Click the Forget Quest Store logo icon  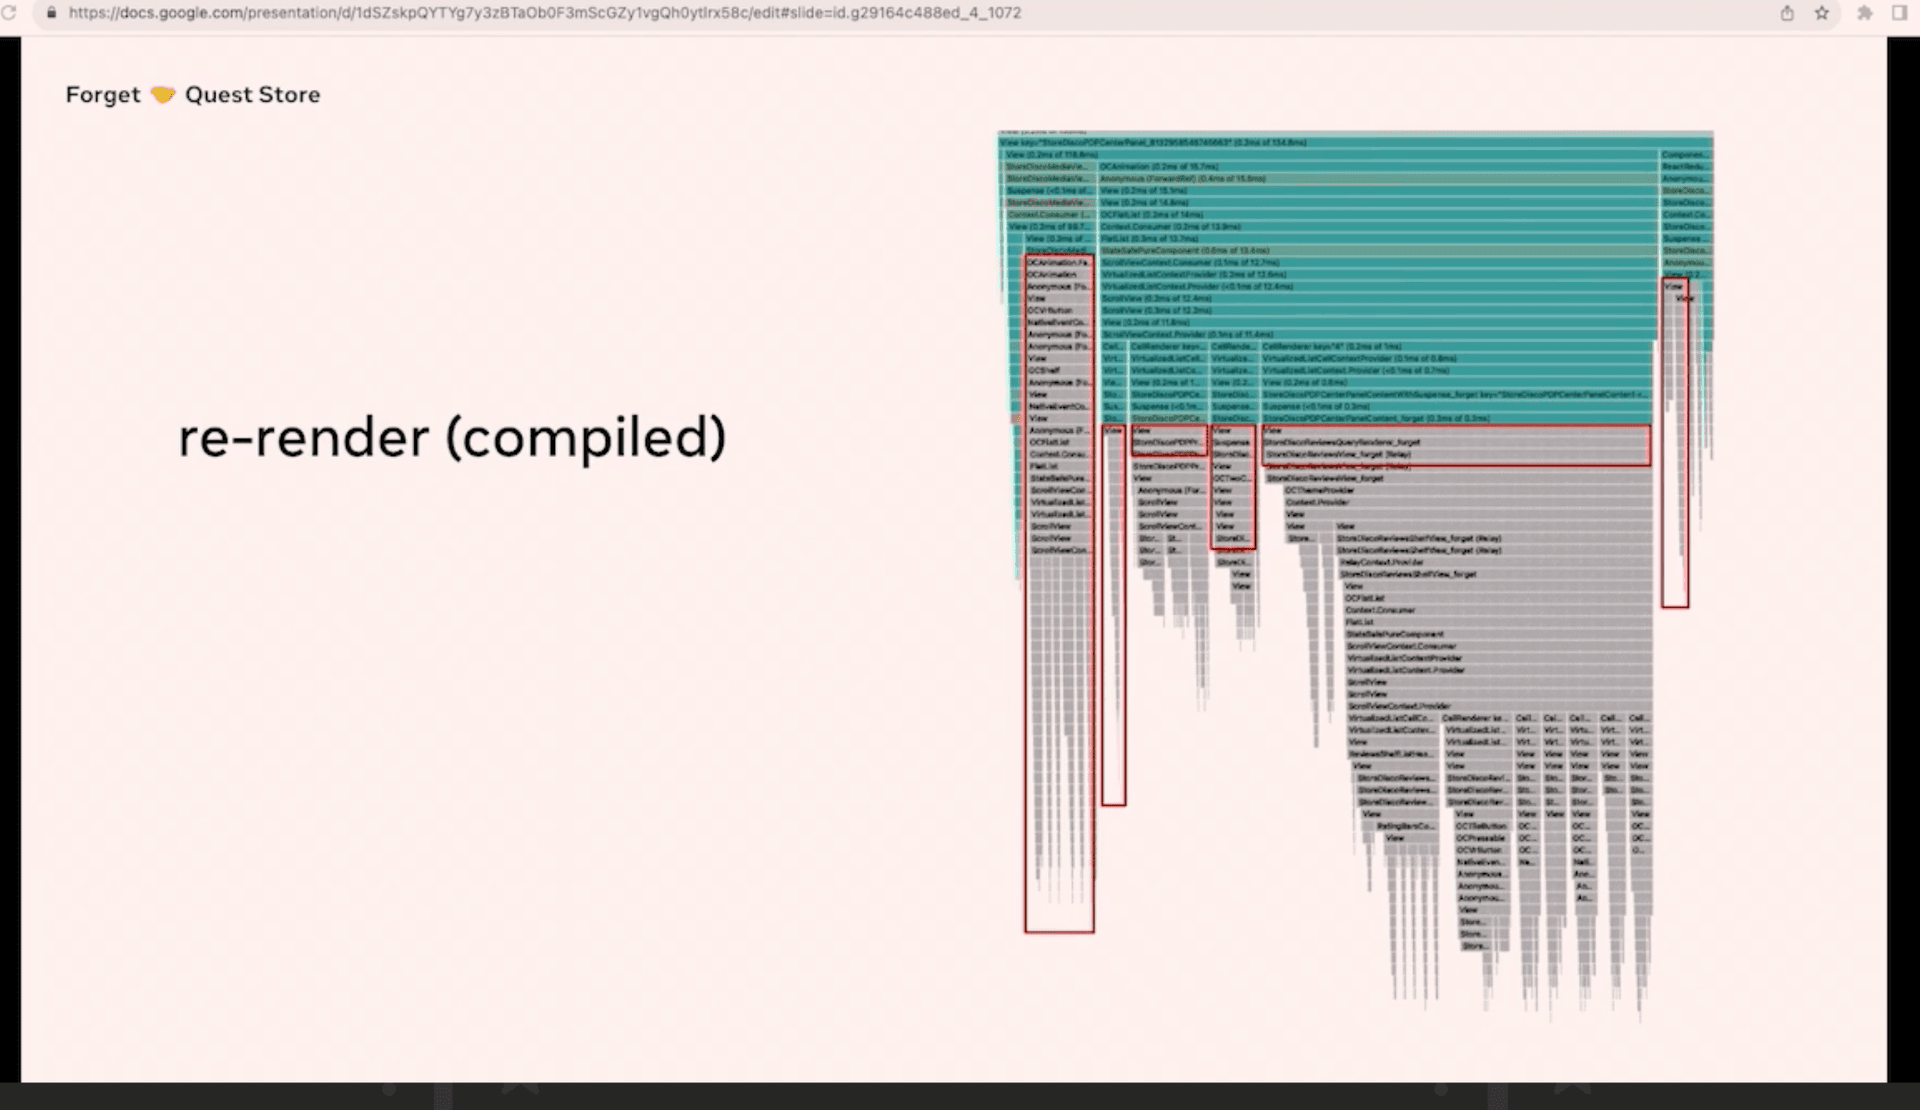161,94
